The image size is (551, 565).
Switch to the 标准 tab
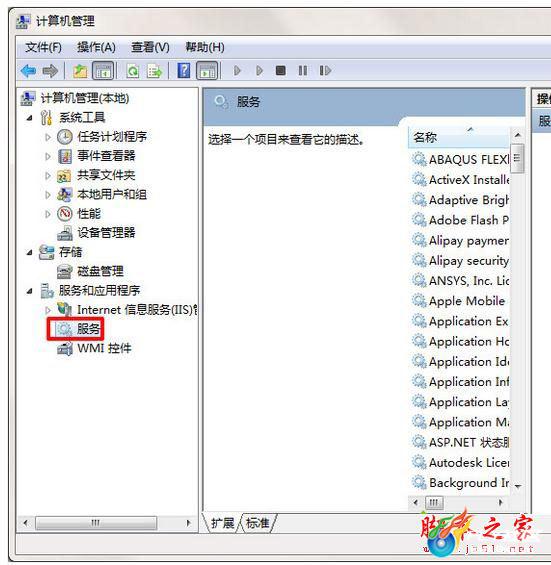pyautogui.click(x=257, y=523)
